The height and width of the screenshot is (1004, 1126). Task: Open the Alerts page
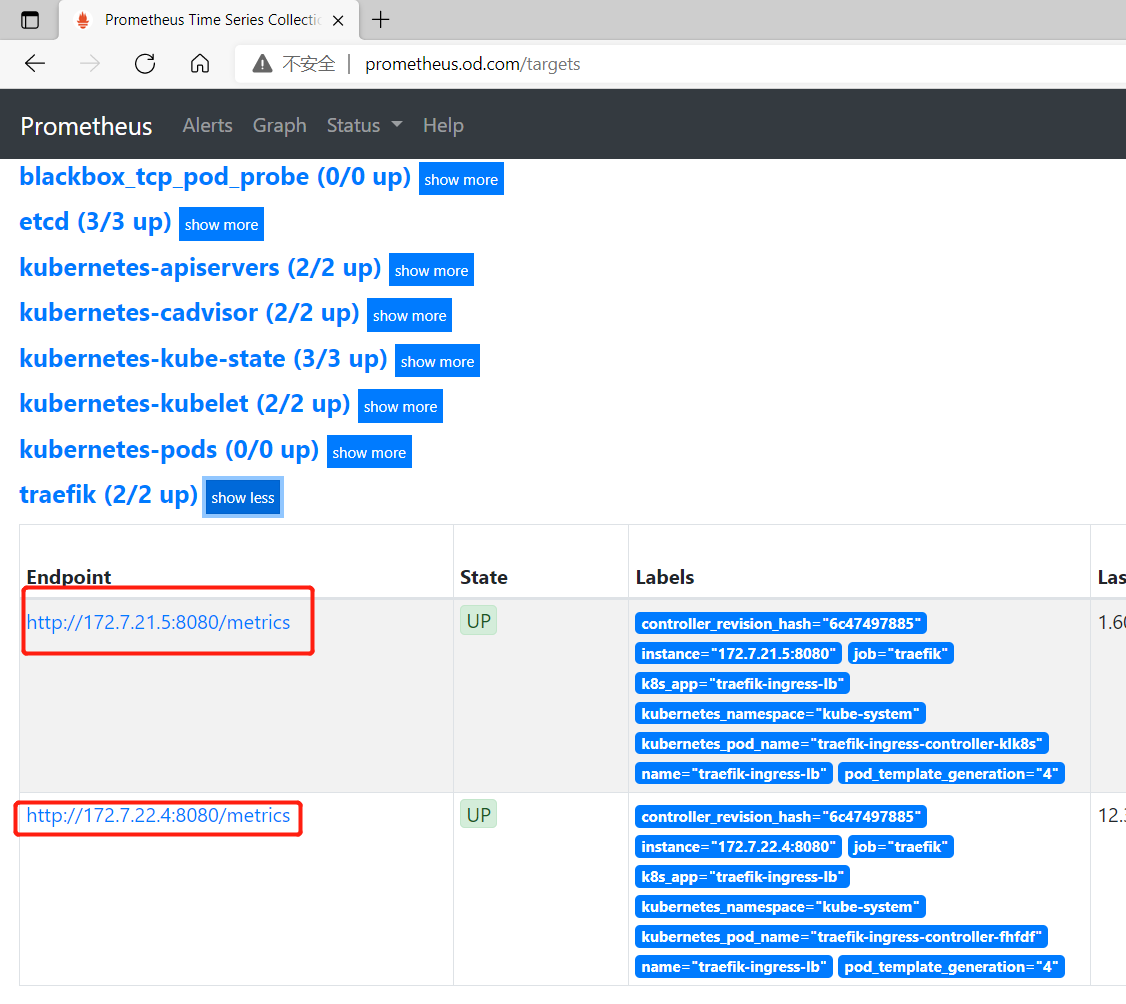[208, 125]
